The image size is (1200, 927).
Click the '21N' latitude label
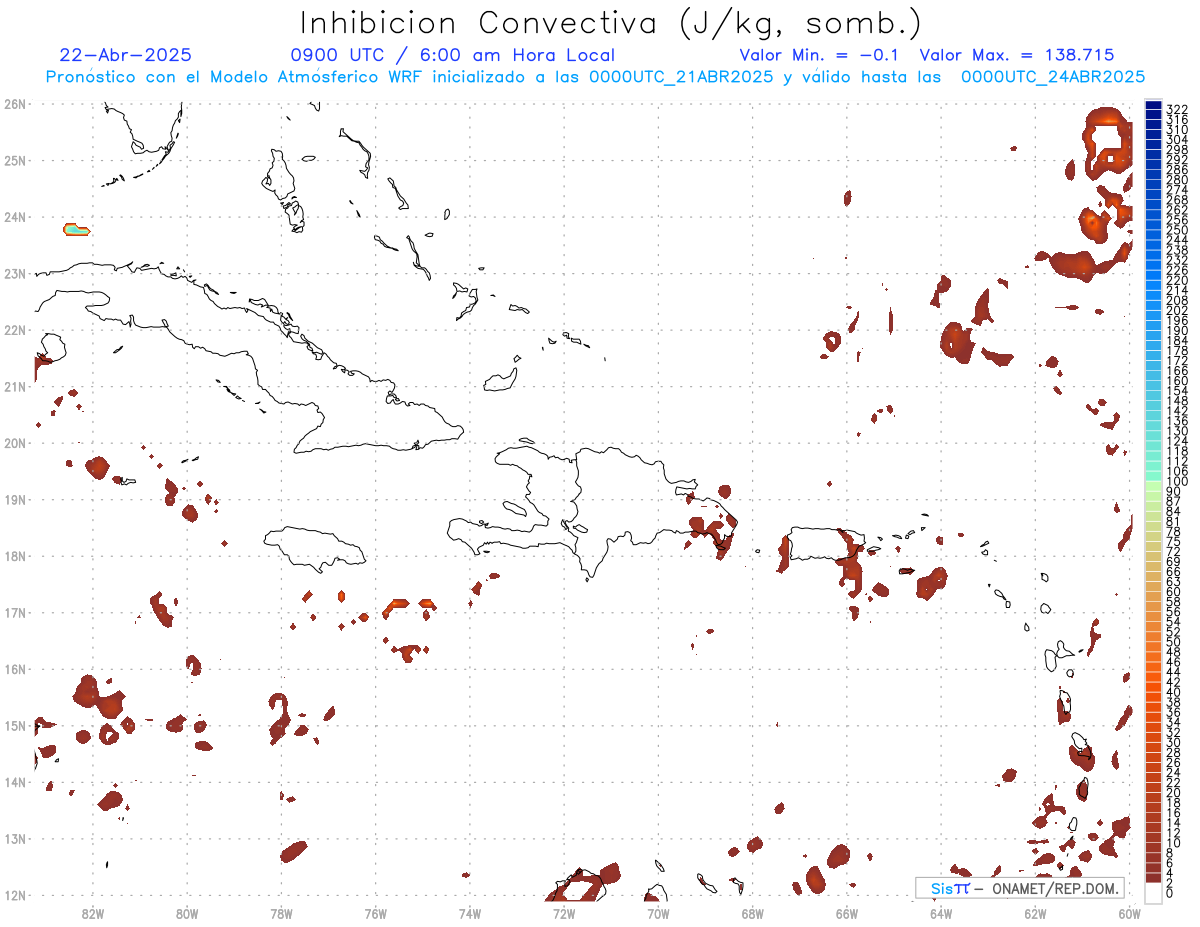(x=15, y=386)
